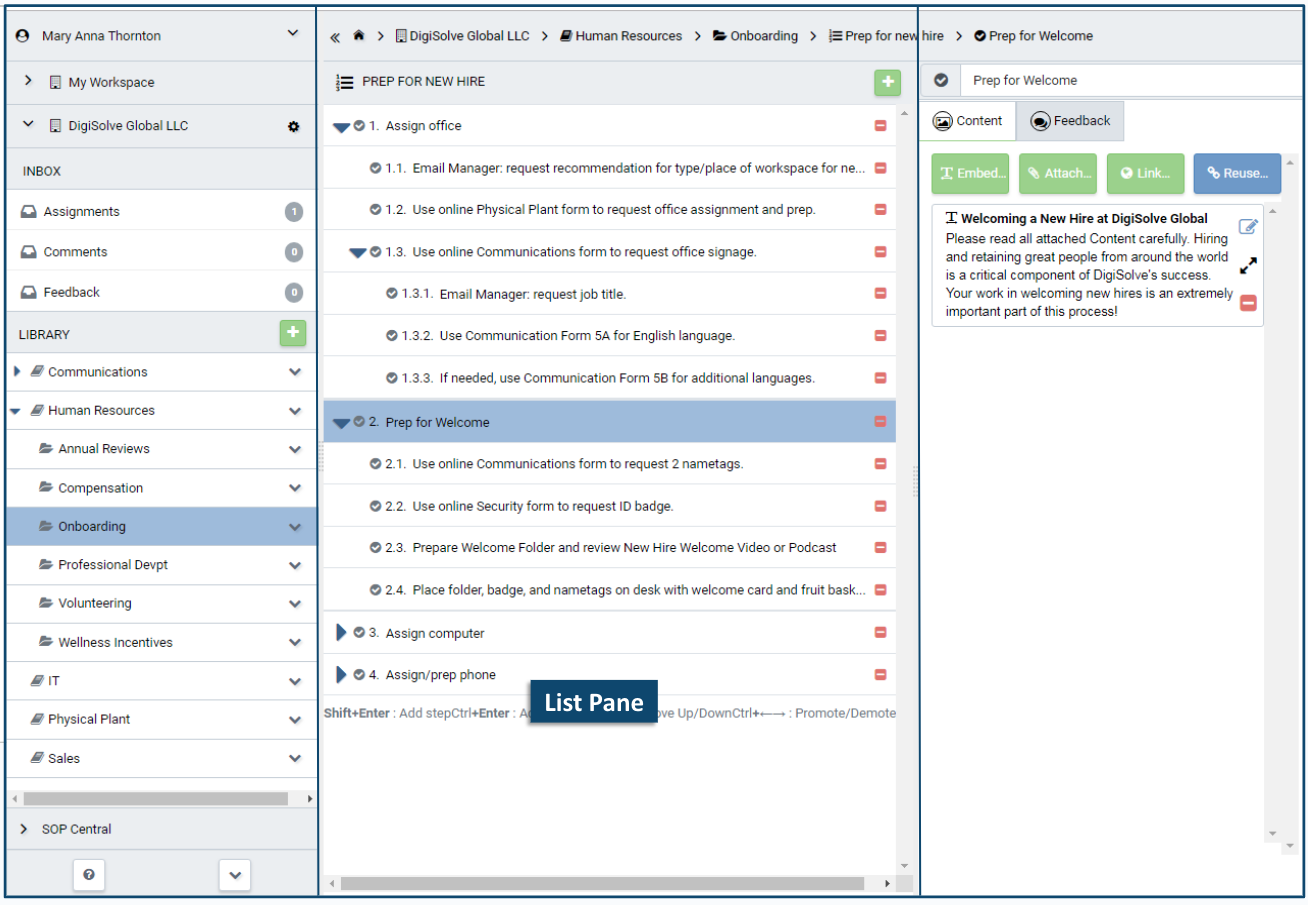This screenshot has height=905, width=1308.
Task: Add a new library with green plus
Action: (x=292, y=333)
